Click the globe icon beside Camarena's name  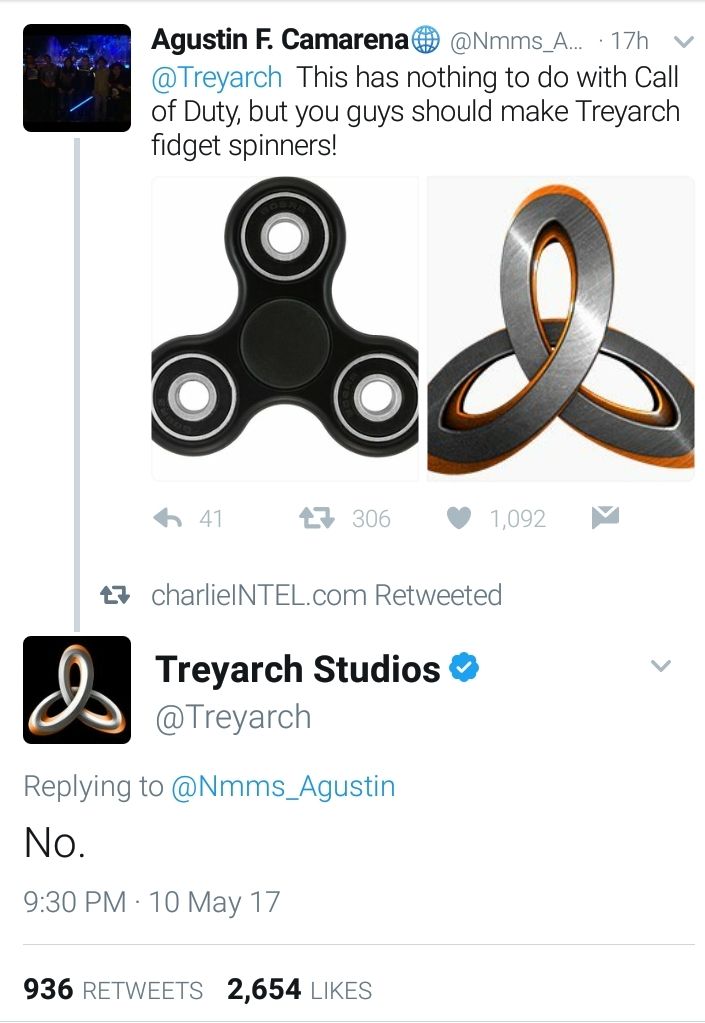coord(426,40)
